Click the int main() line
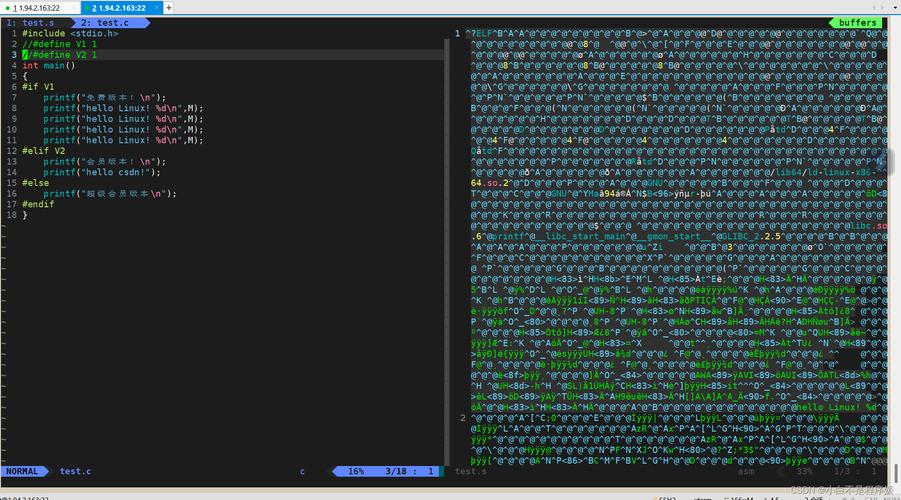Screen dimensions: 901x500 (49, 66)
